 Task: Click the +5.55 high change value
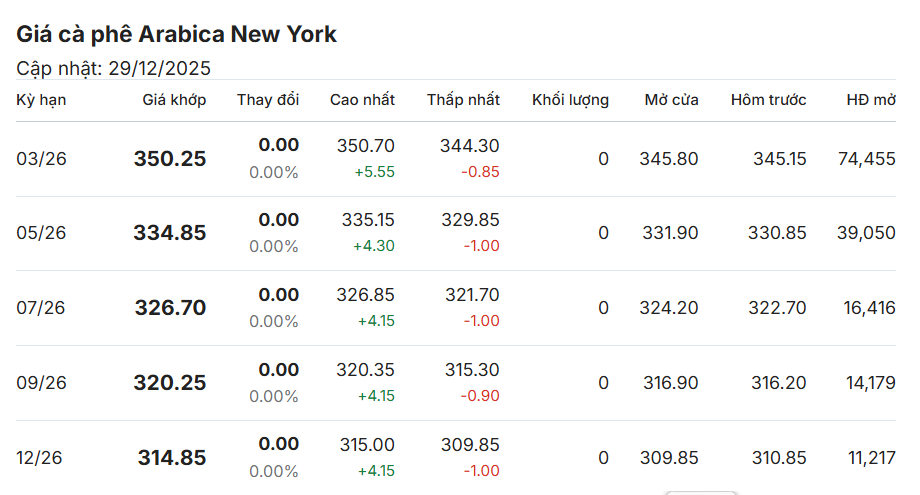[x=374, y=172]
